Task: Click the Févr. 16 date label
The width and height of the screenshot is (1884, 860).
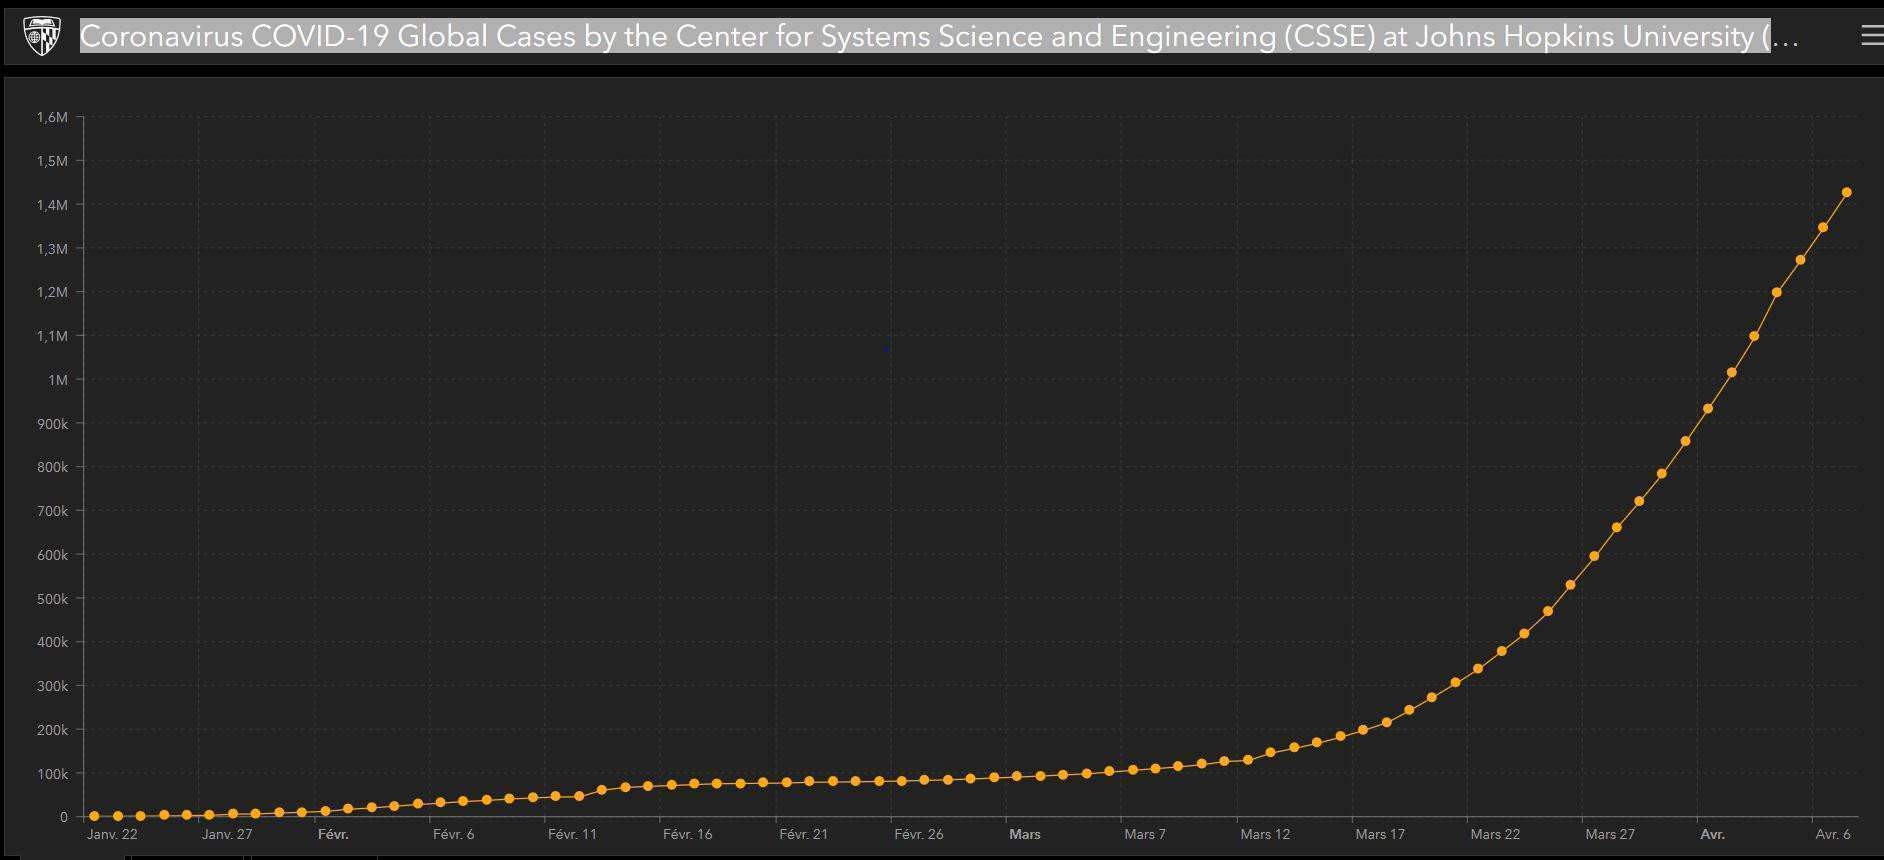Action: point(688,834)
